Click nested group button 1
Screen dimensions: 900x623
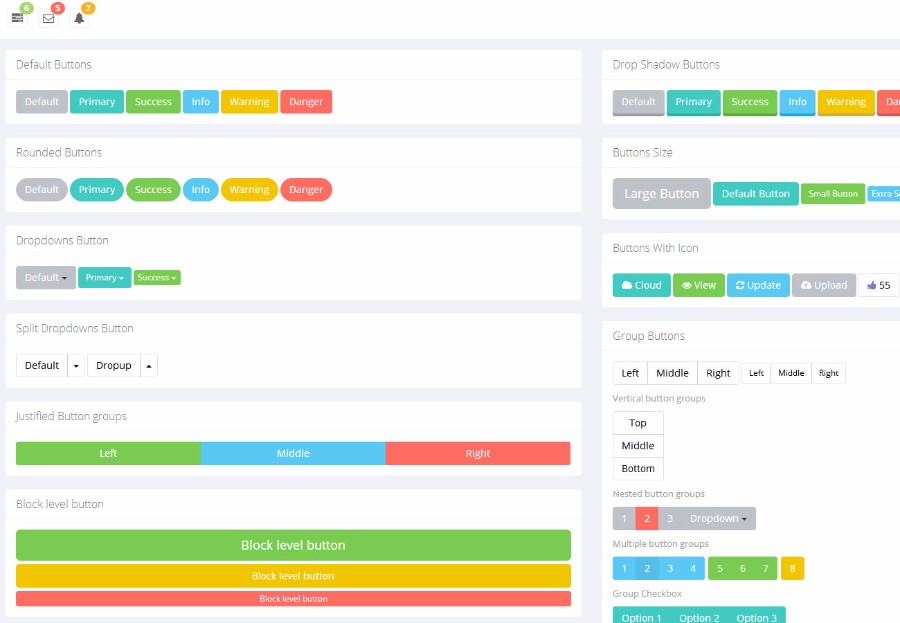point(624,518)
